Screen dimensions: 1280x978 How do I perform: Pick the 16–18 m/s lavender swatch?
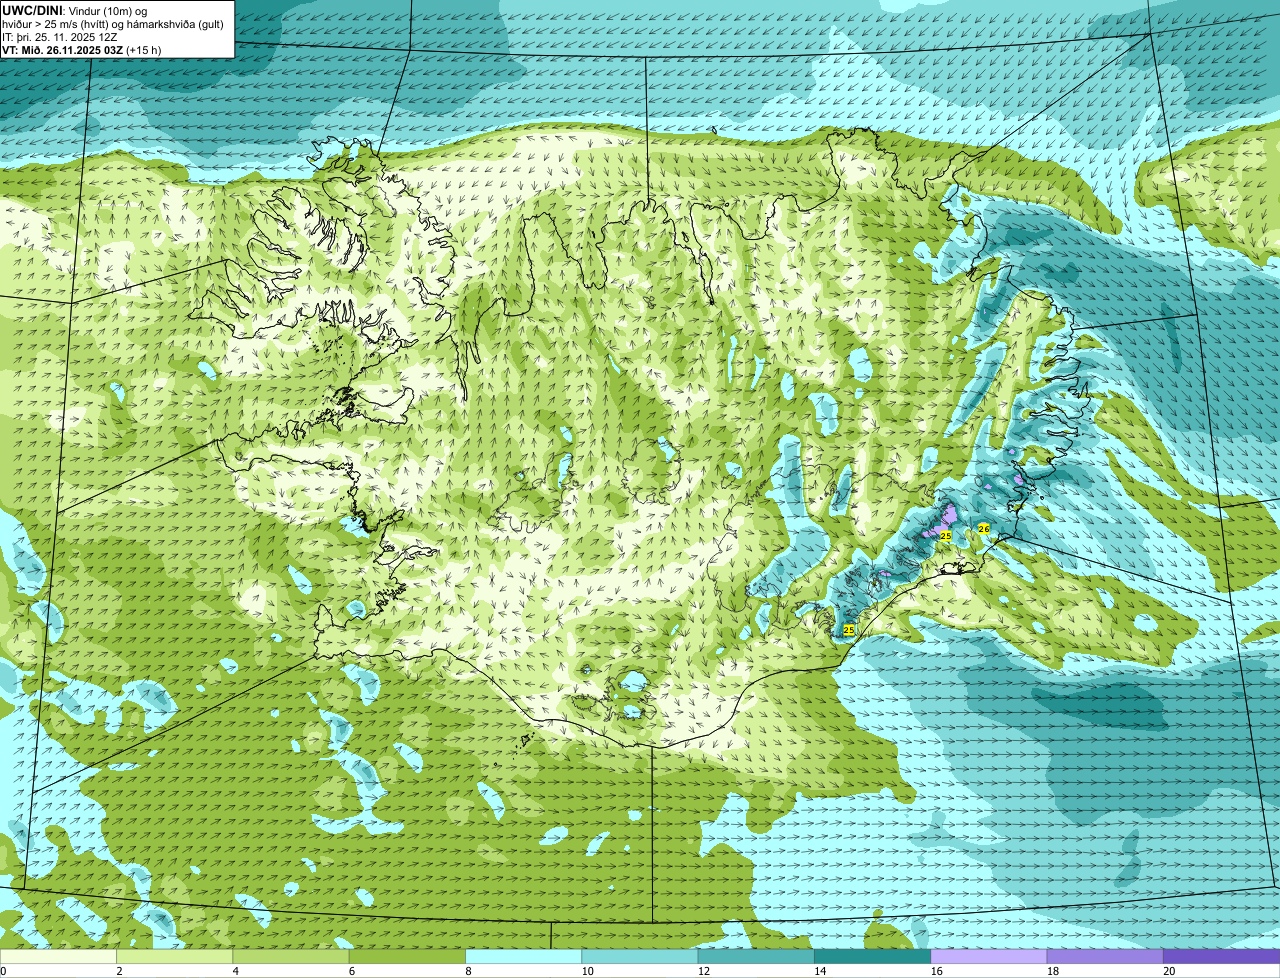pyautogui.click(x=989, y=956)
